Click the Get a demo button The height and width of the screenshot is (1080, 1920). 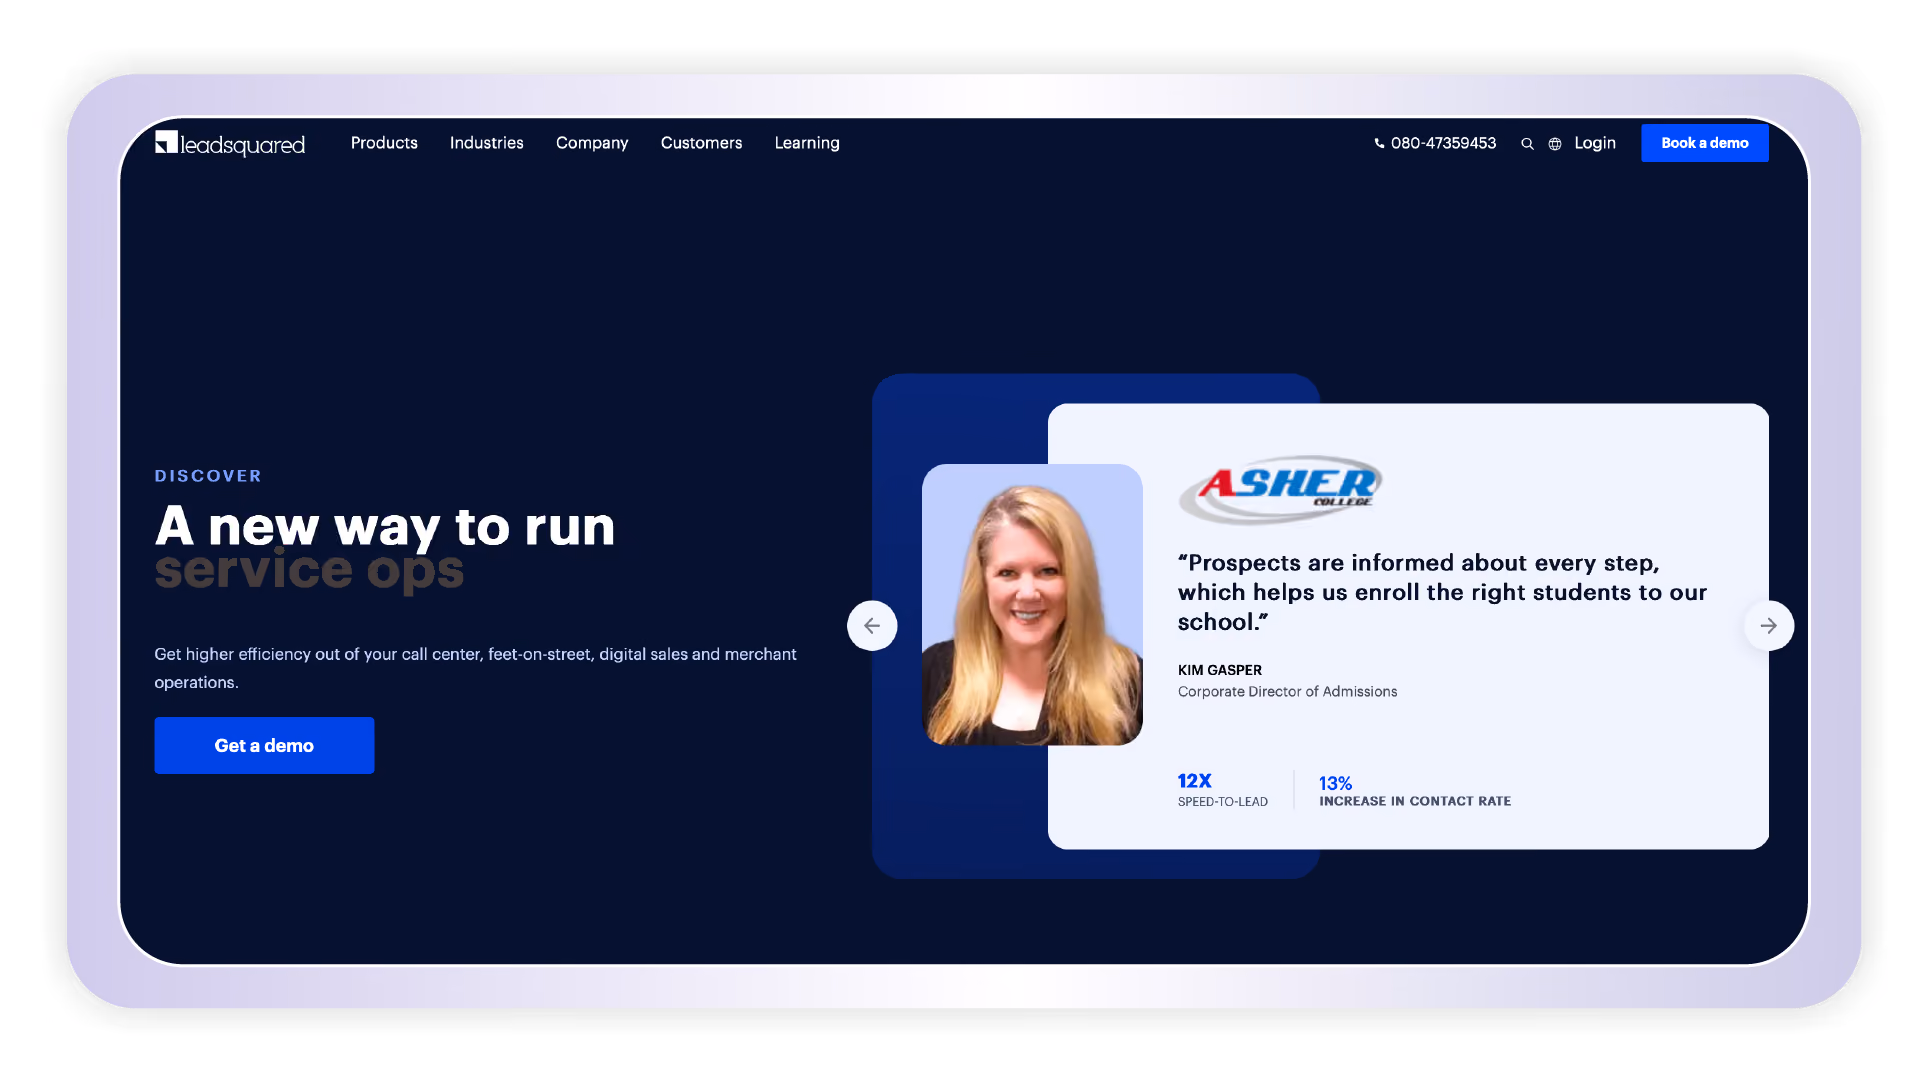[264, 745]
